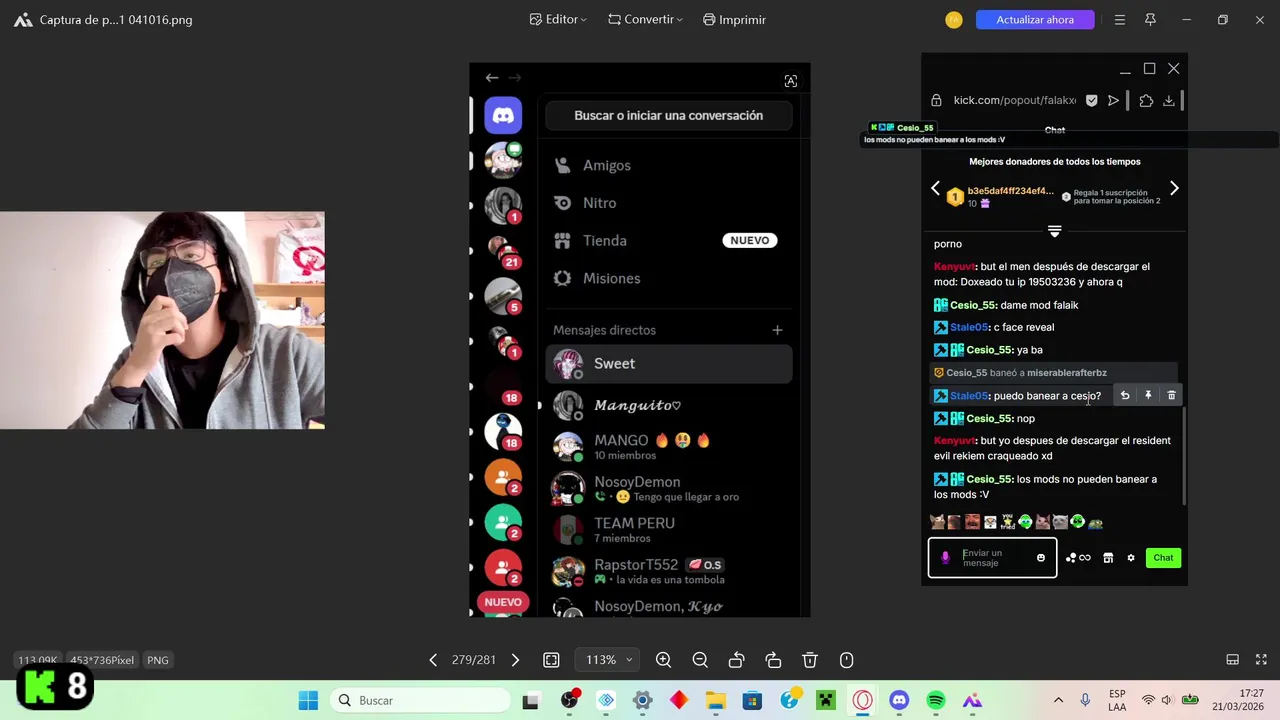
Task: Show the next top donor
Action: pos(1174,188)
